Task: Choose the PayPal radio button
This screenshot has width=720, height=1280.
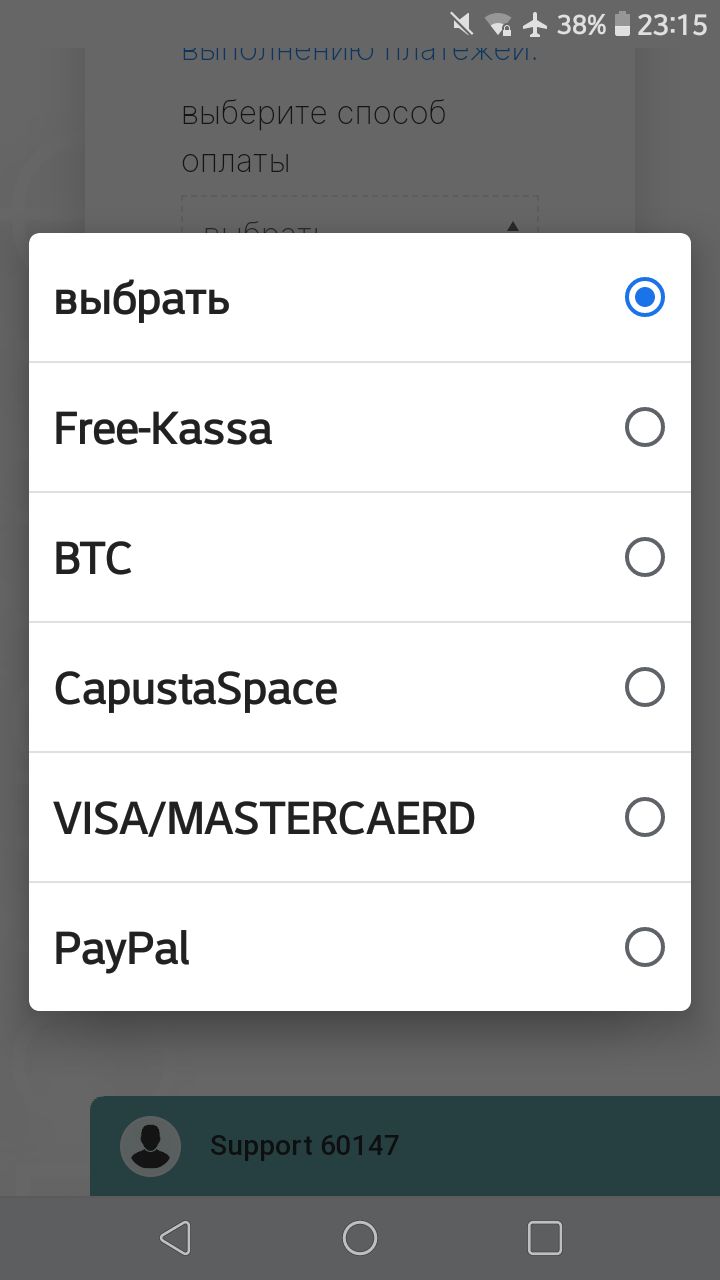Action: tap(644, 947)
